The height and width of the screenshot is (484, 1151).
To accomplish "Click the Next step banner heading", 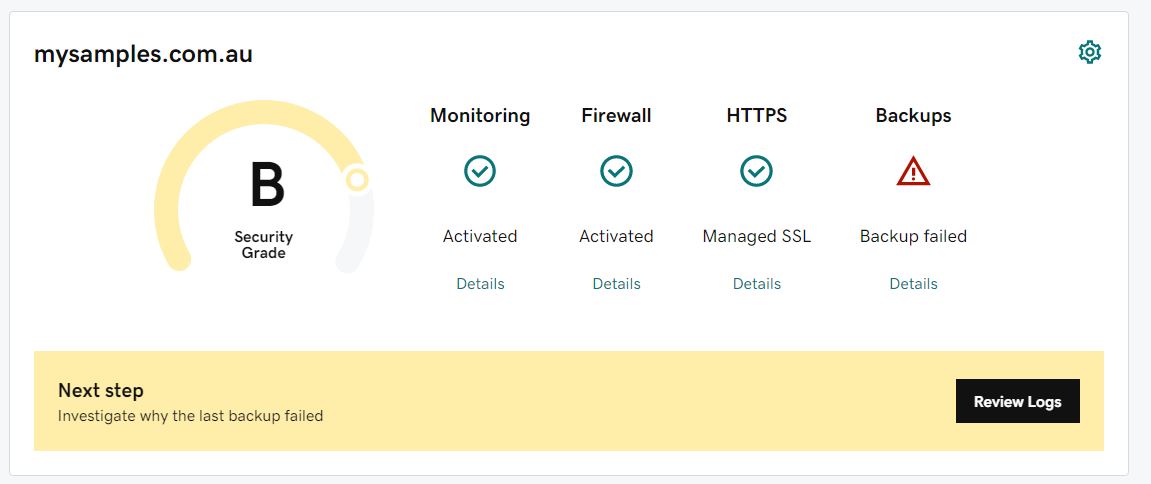I will [x=101, y=391].
